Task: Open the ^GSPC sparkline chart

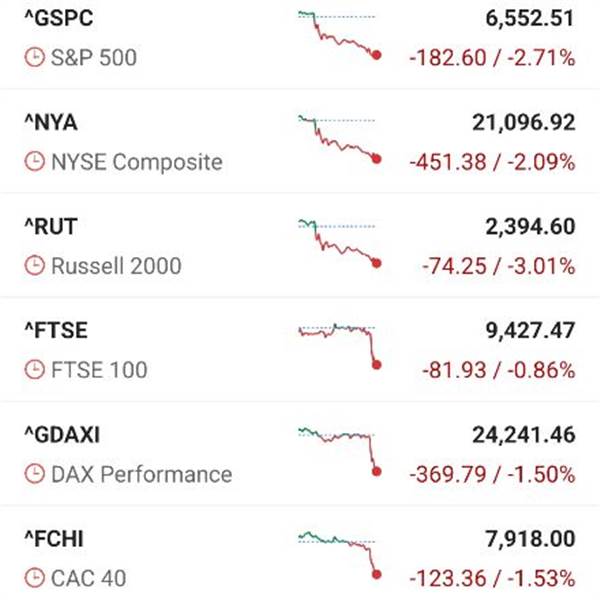Action: pos(338,35)
